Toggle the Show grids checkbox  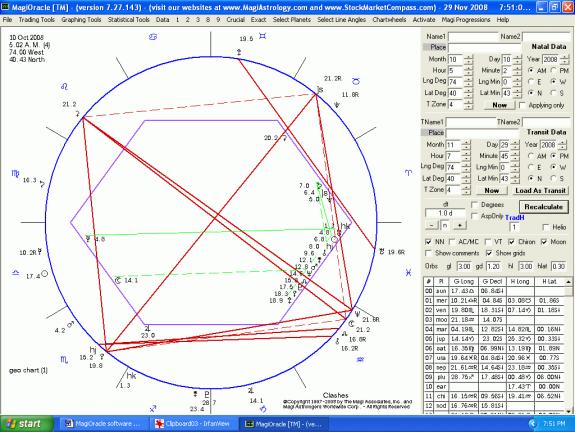[488, 253]
